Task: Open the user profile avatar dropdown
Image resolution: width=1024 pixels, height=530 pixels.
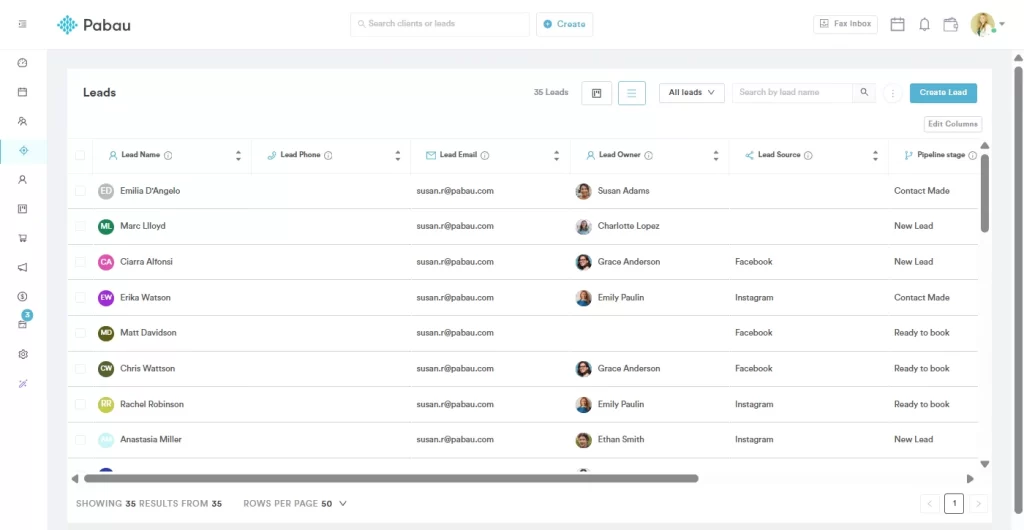Action: (x=984, y=24)
